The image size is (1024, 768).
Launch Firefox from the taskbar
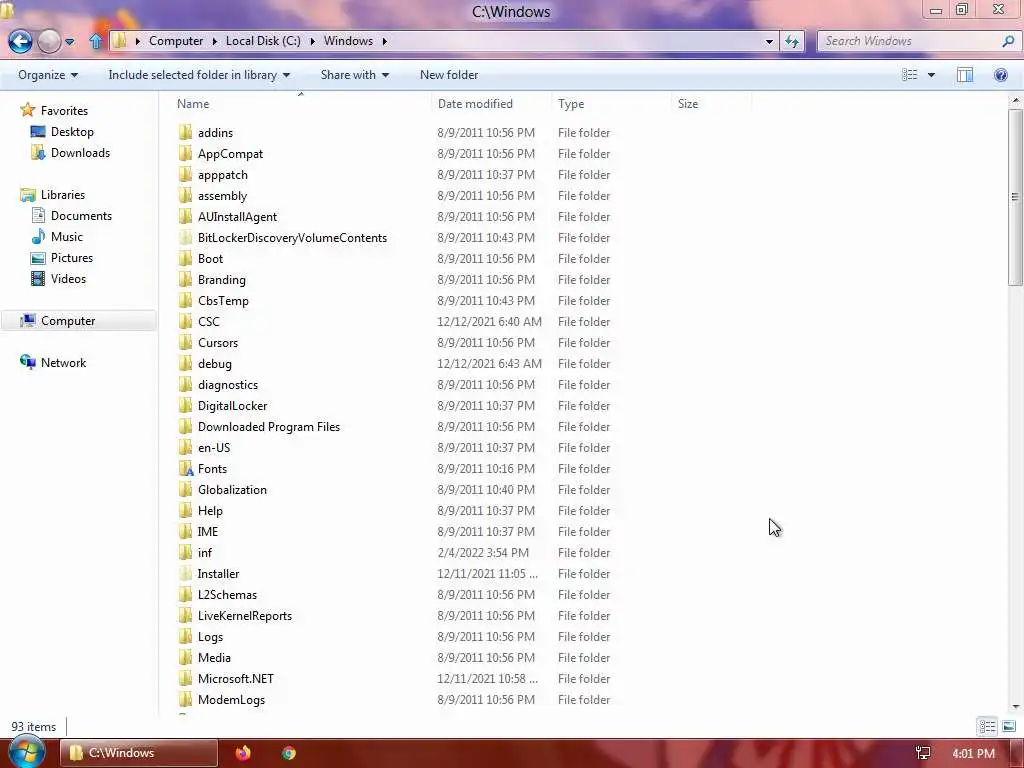point(243,753)
